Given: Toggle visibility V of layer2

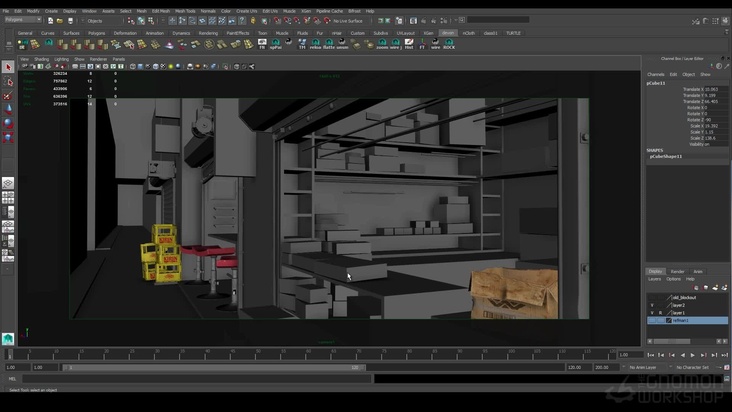Looking at the screenshot, I should pyautogui.click(x=652, y=305).
